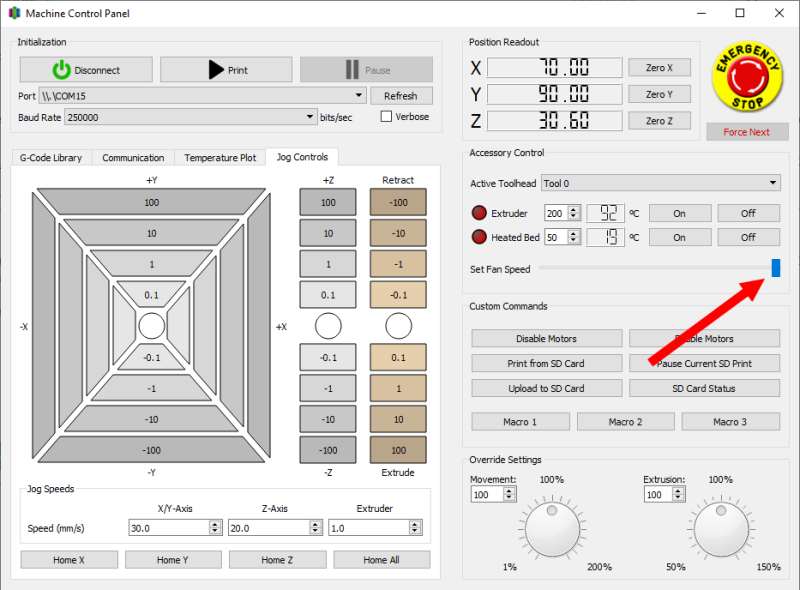Retract the extruder by 100

(x=398, y=201)
